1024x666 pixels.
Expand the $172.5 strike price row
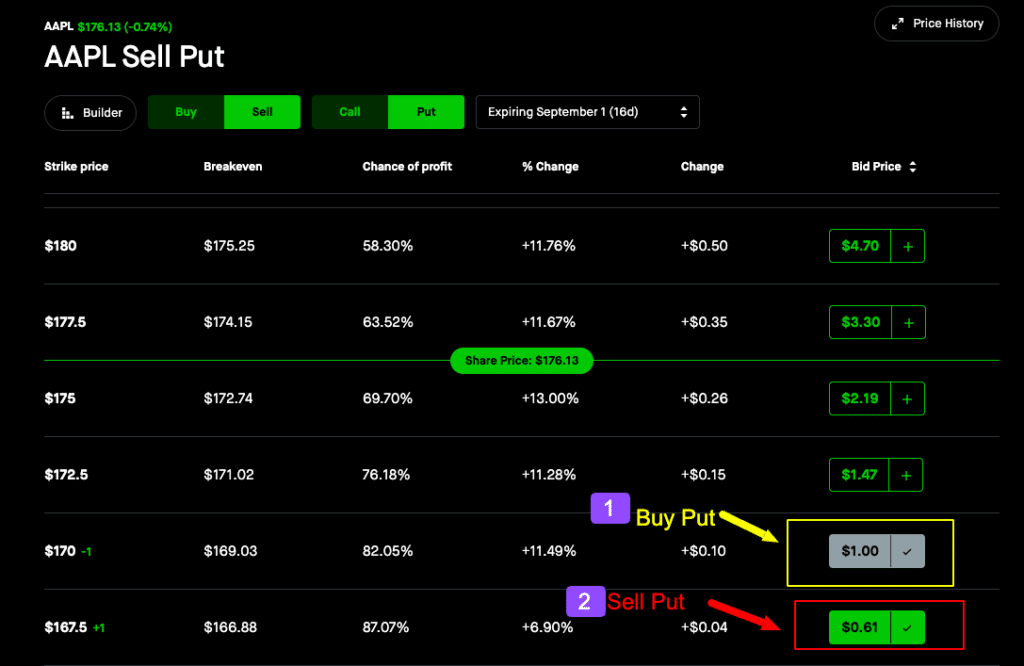click(x=66, y=475)
